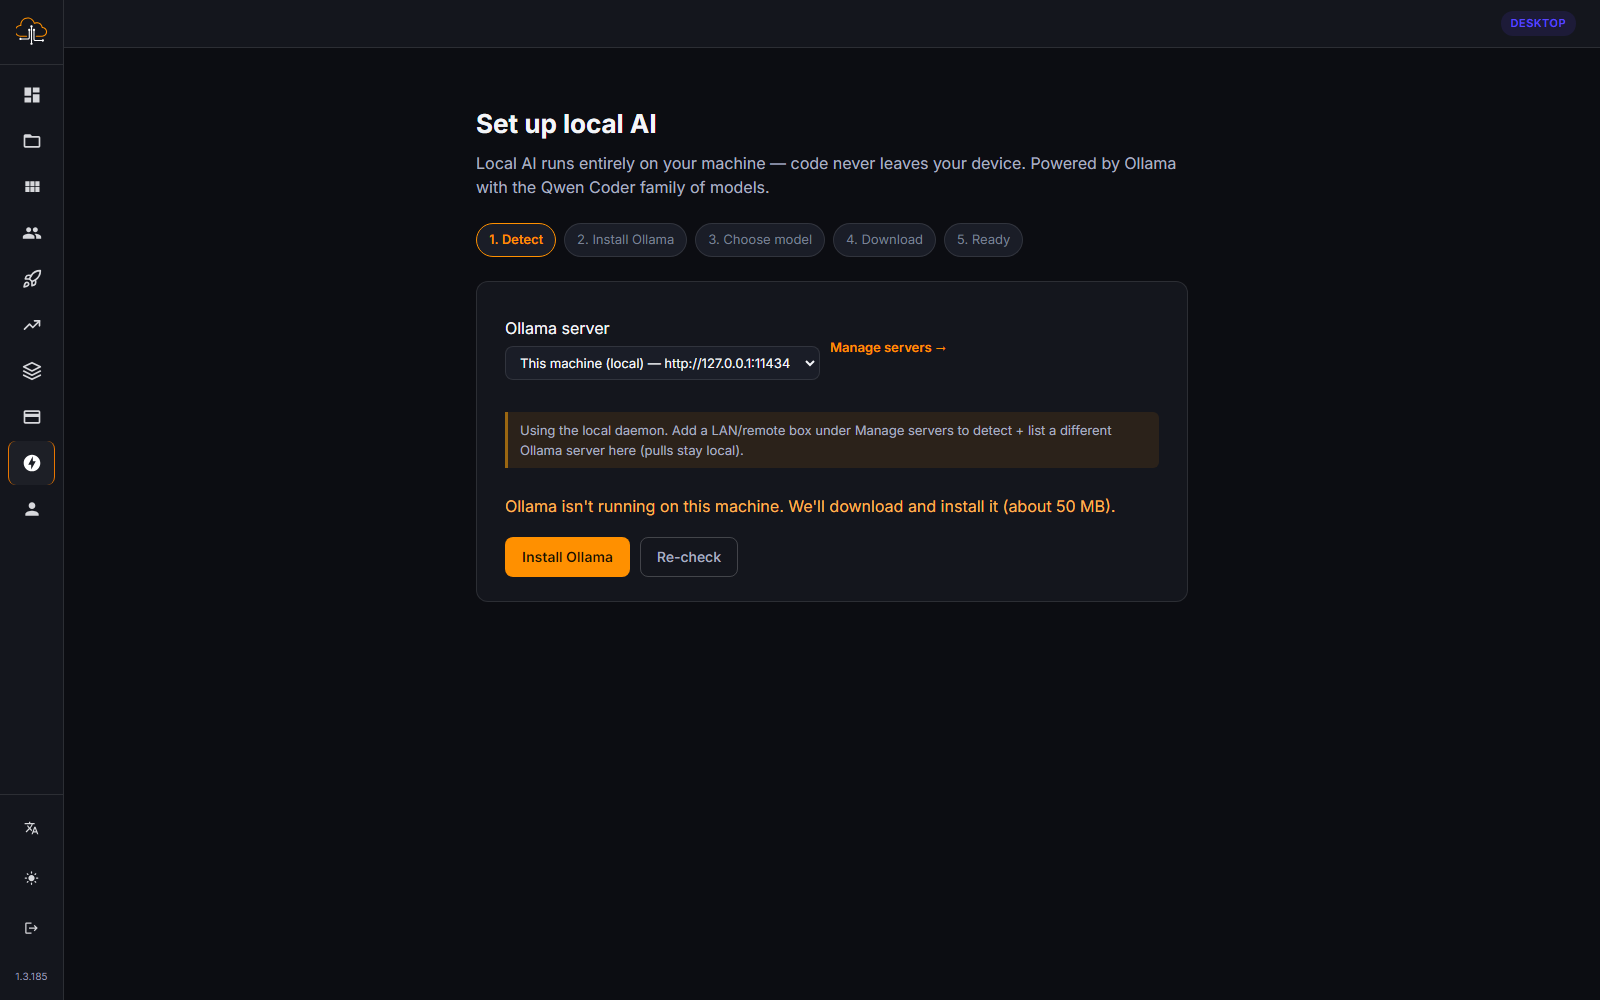Viewport: 1600px width, 1000px height.
Task: Click the local daemon info note
Action: tap(832, 440)
